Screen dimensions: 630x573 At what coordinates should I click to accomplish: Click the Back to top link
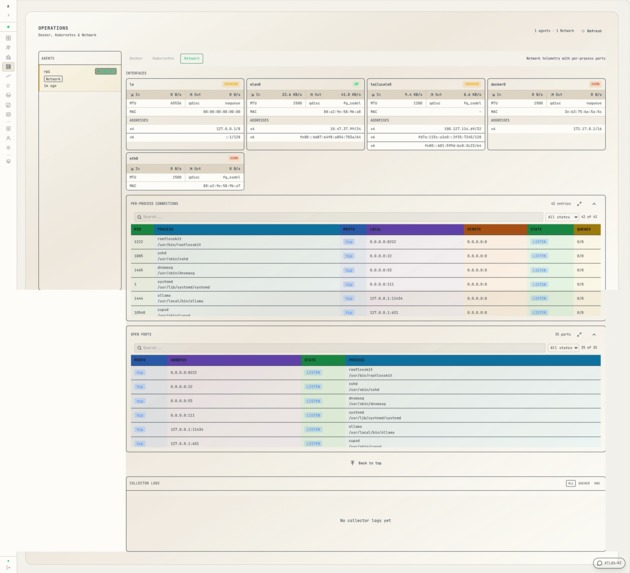366,463
